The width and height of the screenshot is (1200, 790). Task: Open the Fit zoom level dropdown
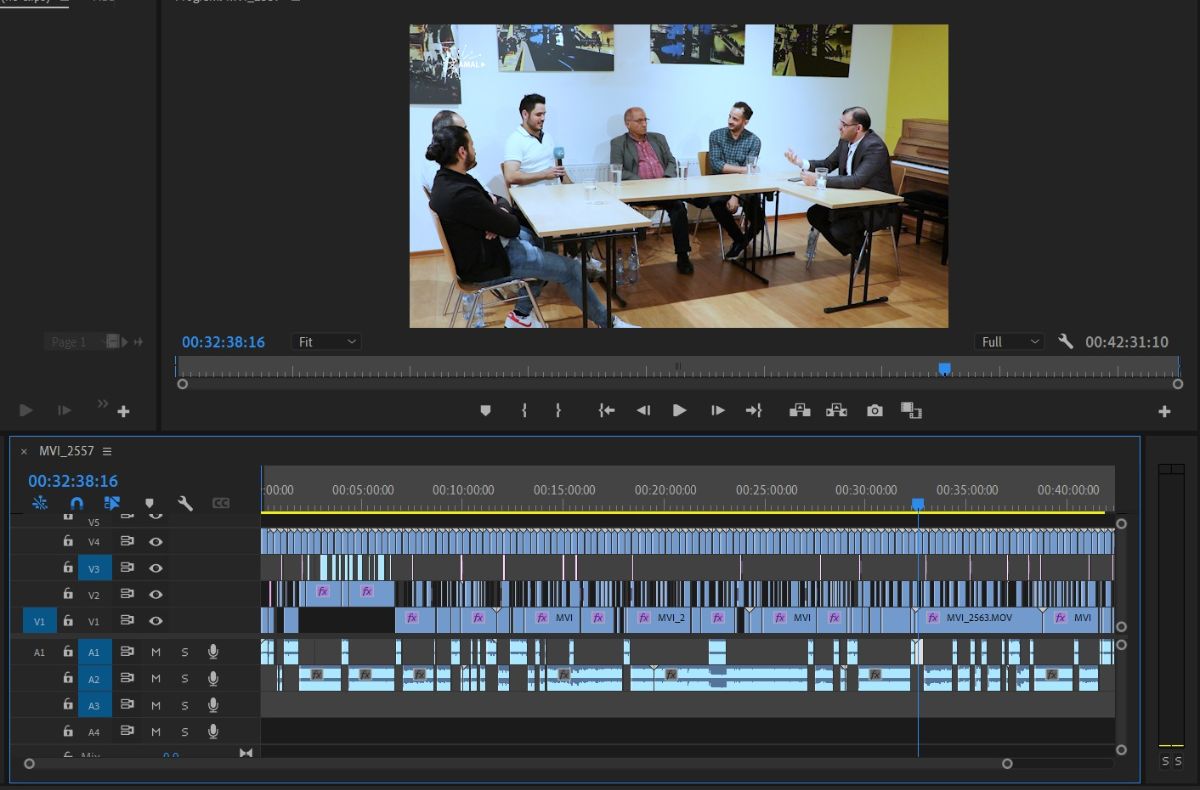coord(326,342)
